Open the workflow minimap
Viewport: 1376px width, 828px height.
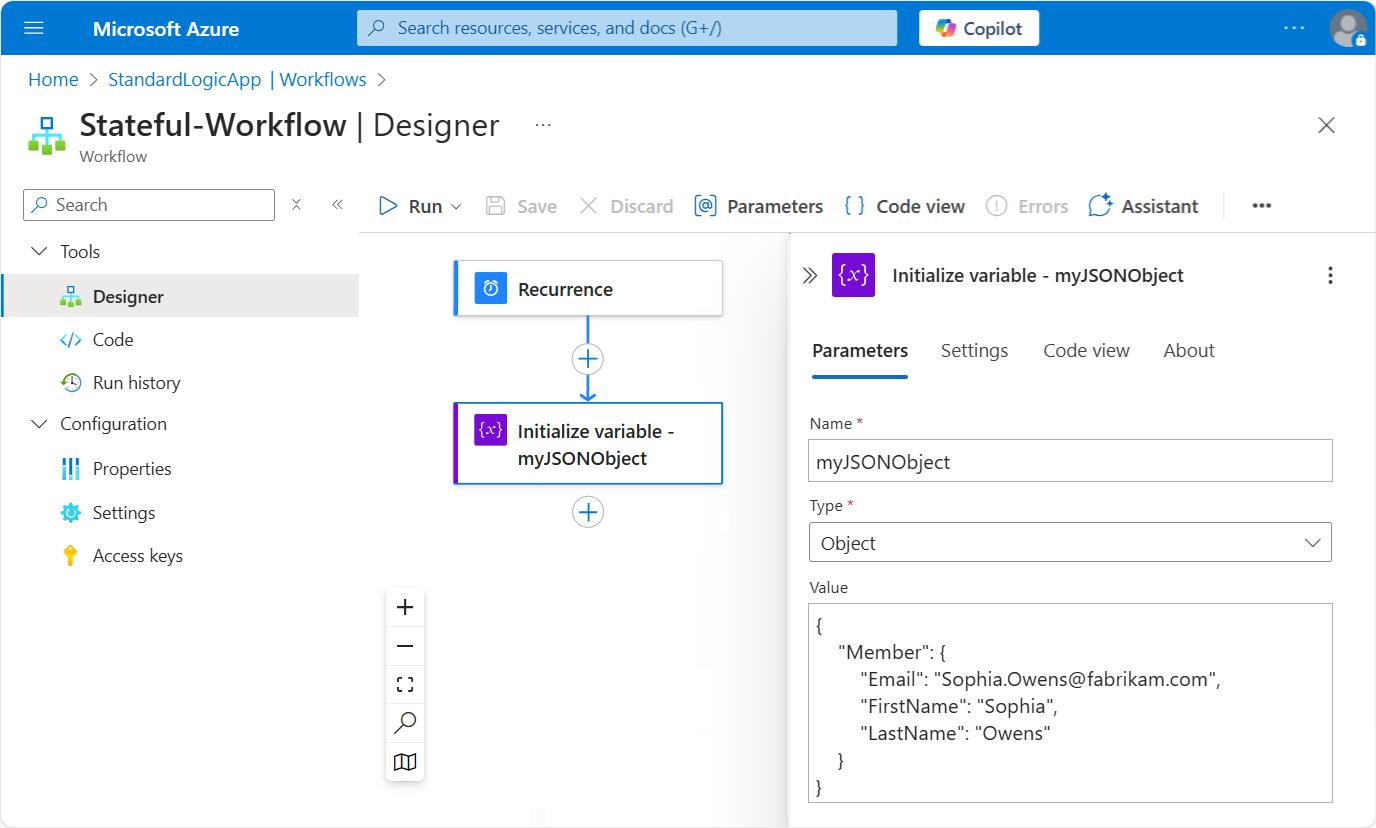point(404,761)
